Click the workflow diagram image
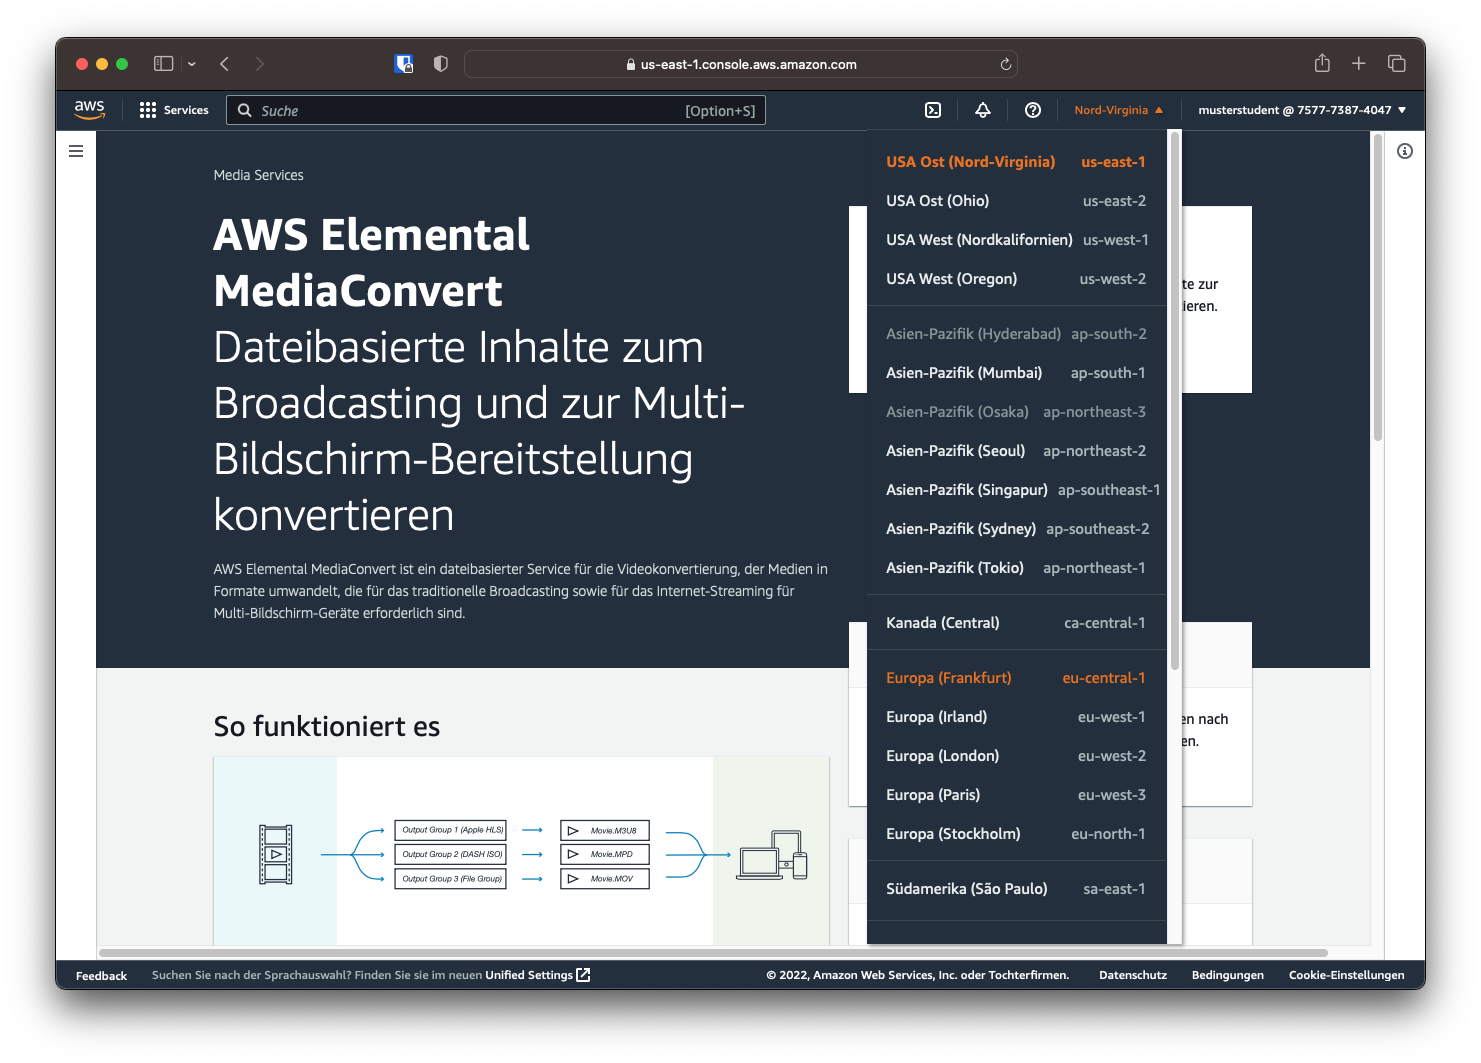 521,851
